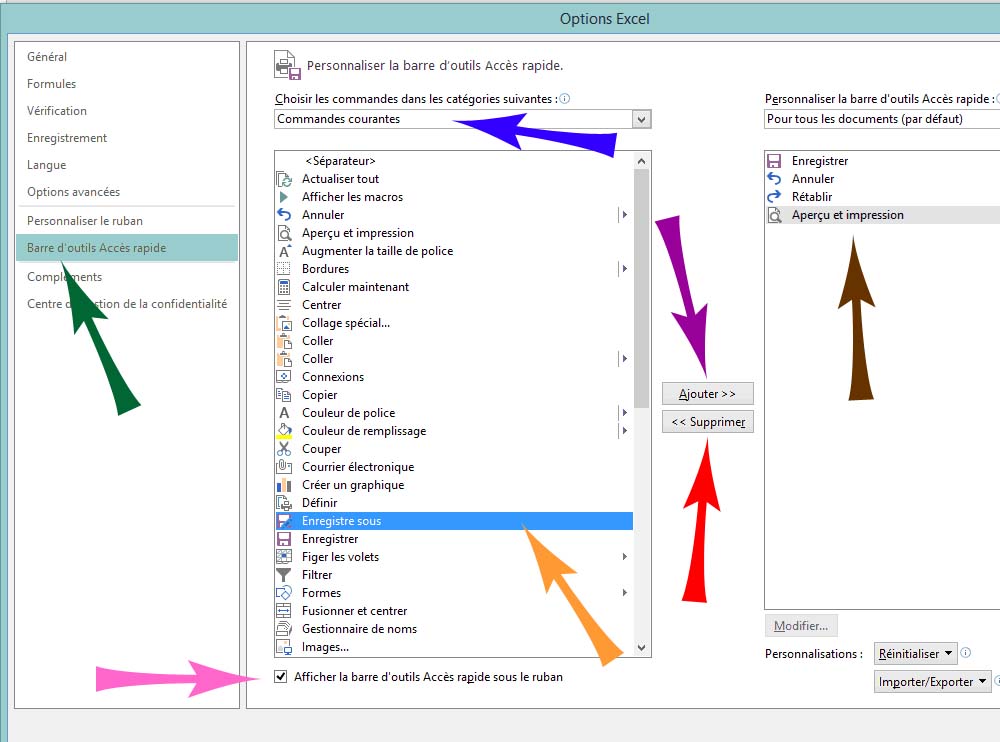The height and width of the screenshot is (742, 1000).
Task: Click the Personnalisations info icon
Action: (966, 652)
